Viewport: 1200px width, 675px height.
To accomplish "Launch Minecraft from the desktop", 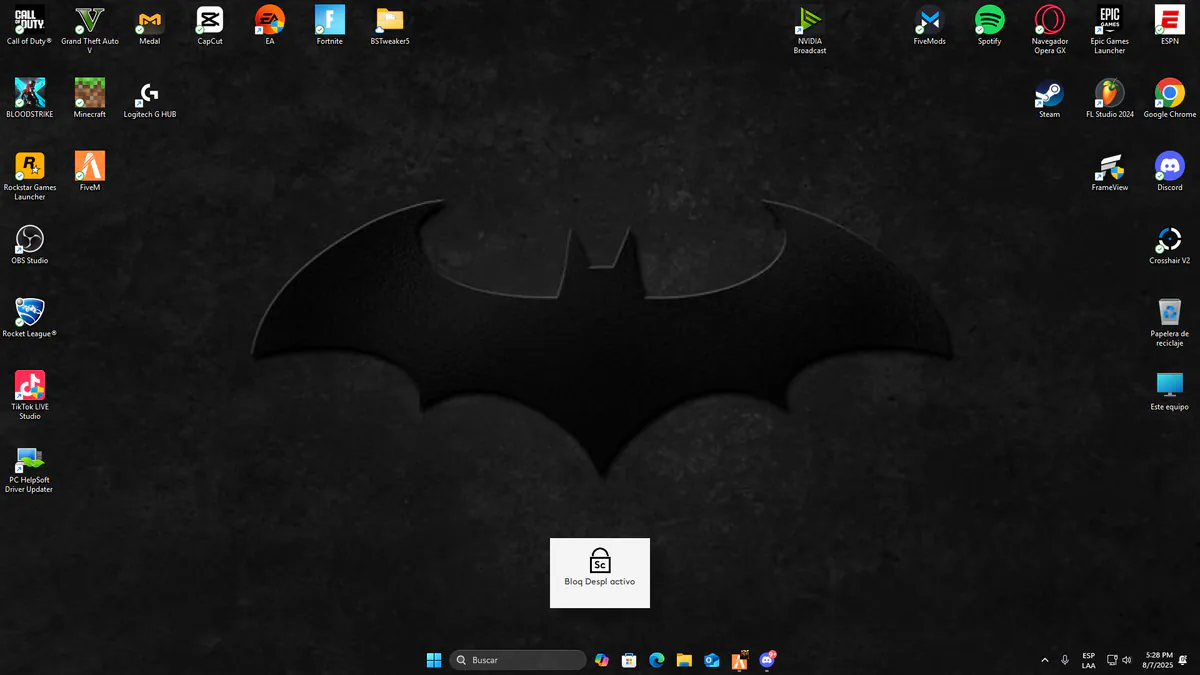I will click(x=90, y=98).
